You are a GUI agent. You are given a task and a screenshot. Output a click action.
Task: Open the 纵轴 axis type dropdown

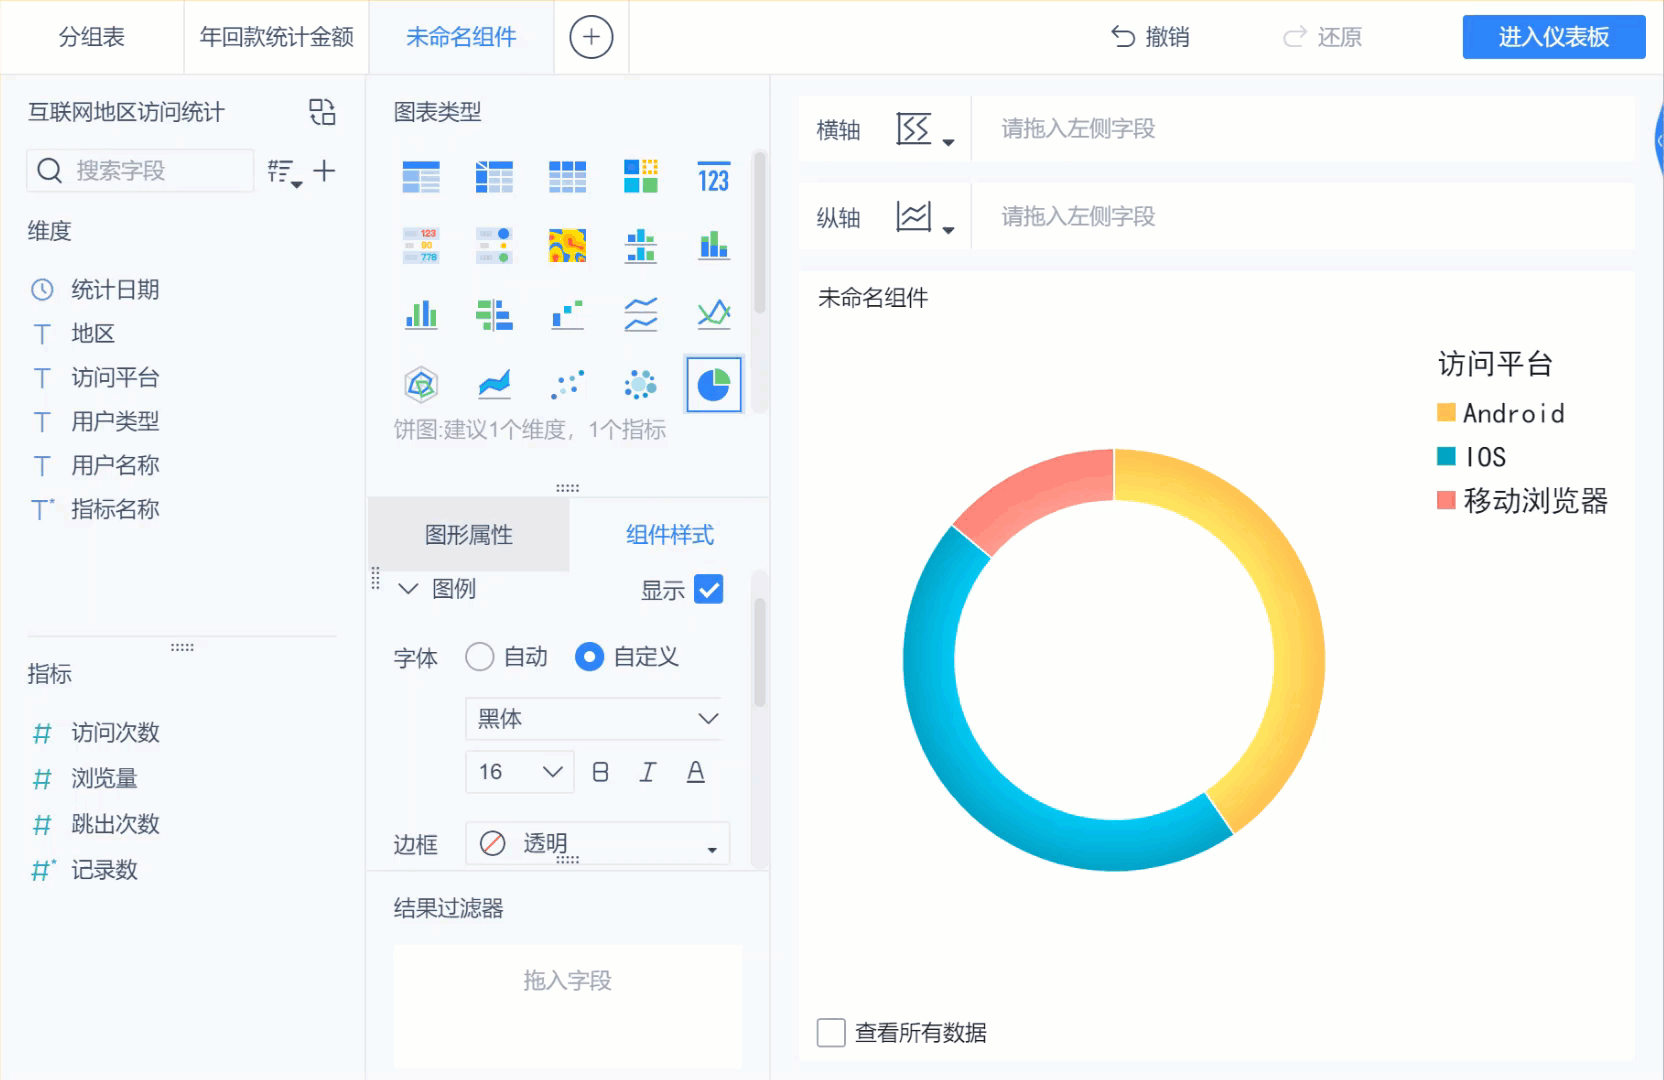coord(925,217)
